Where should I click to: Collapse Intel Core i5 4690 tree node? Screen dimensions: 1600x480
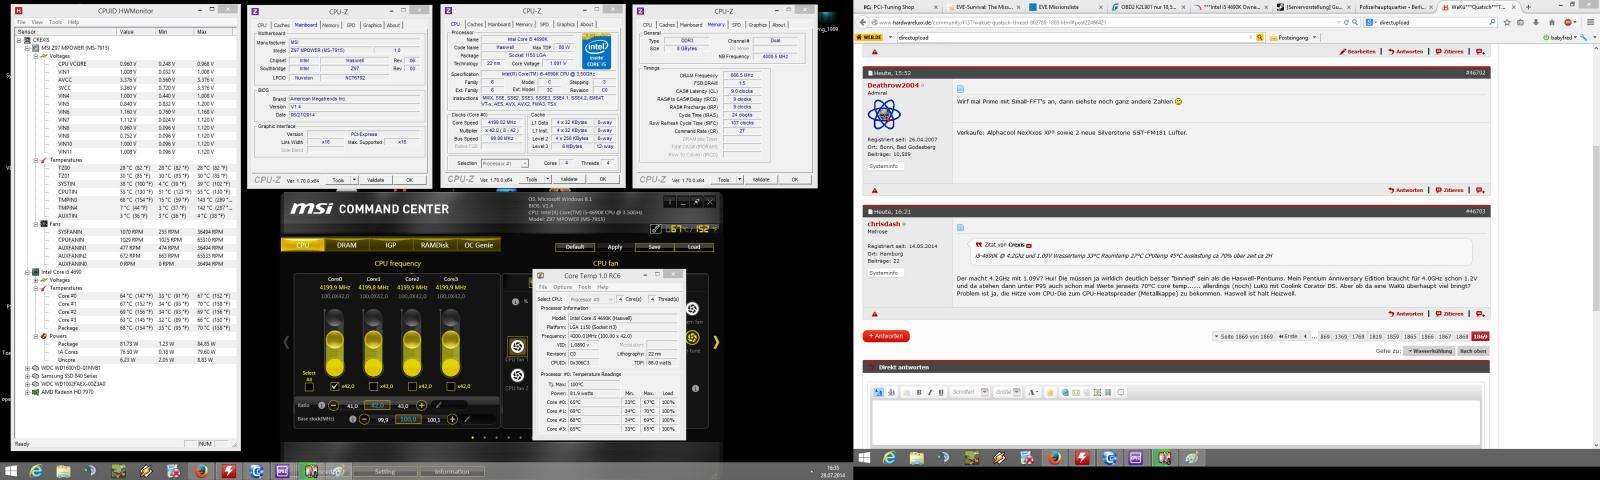(29, 272)
